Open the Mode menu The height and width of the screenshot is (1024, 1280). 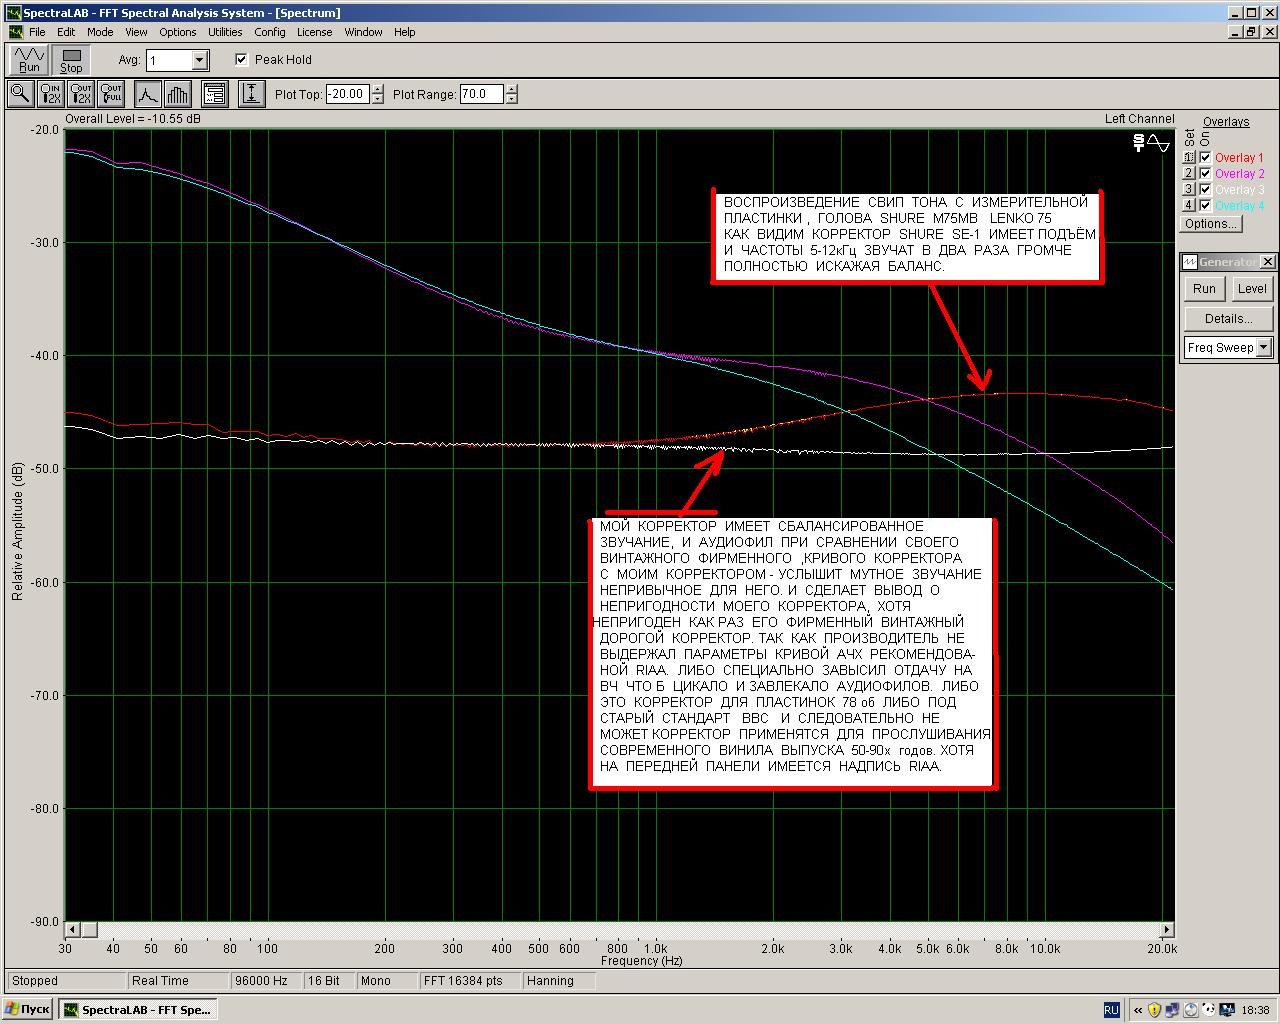tap(100, 32)
